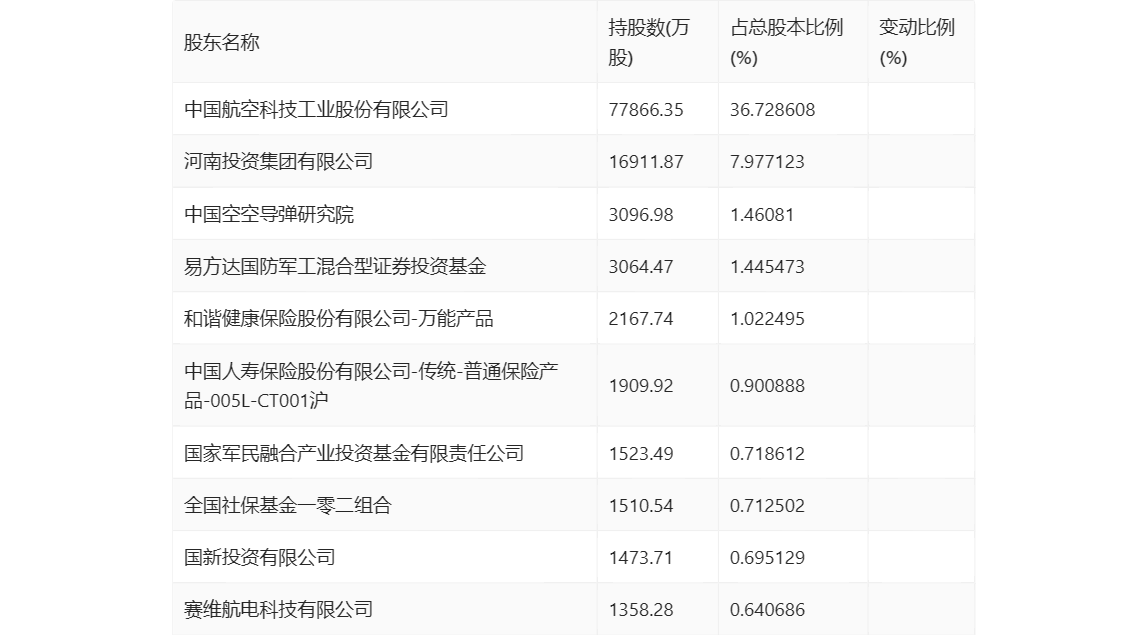Select 国新投资有限公司 shareholder name
Screen dimensions: 1148x635
click(259, 557)
